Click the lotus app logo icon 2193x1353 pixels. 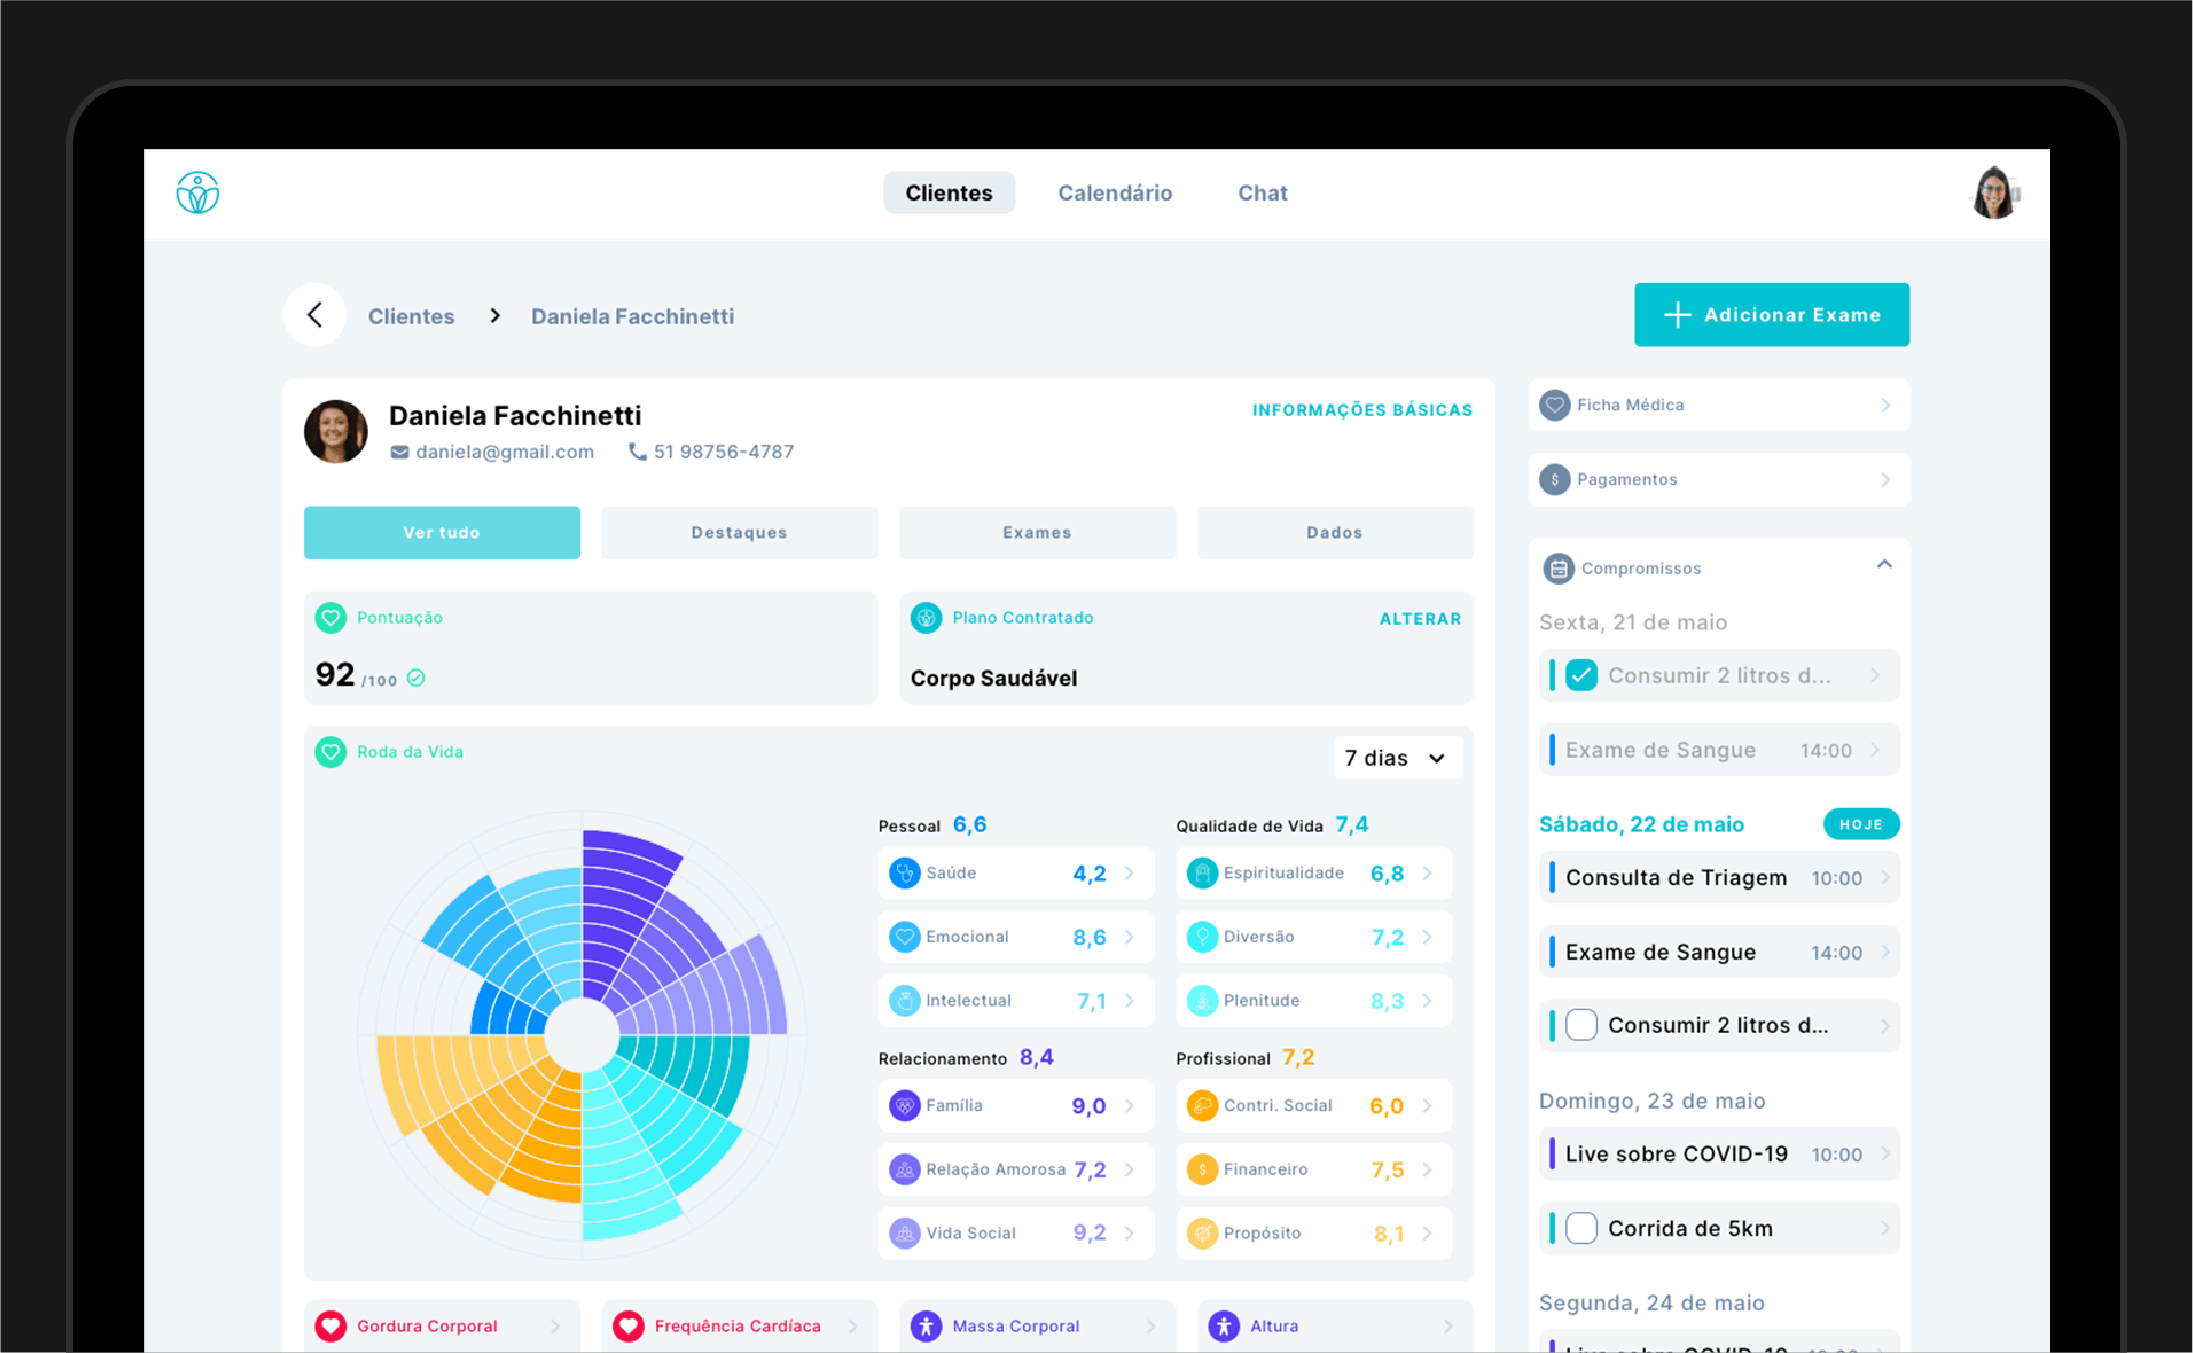pos(197,193)
